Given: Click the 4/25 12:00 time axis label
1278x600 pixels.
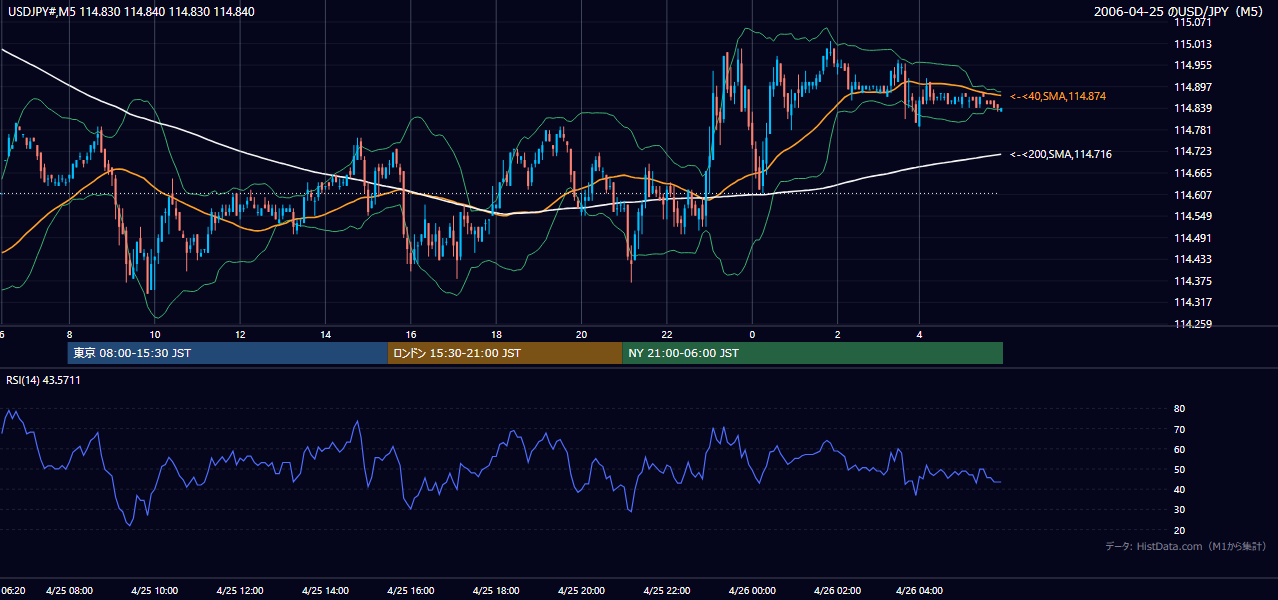Looking at the screenshot, I should 239,590.
